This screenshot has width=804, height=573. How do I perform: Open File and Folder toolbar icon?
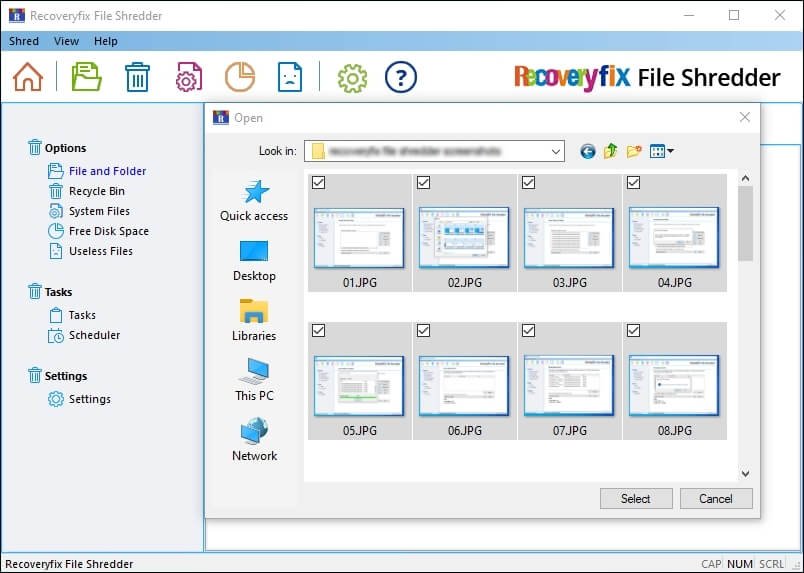tap(86, 77)
